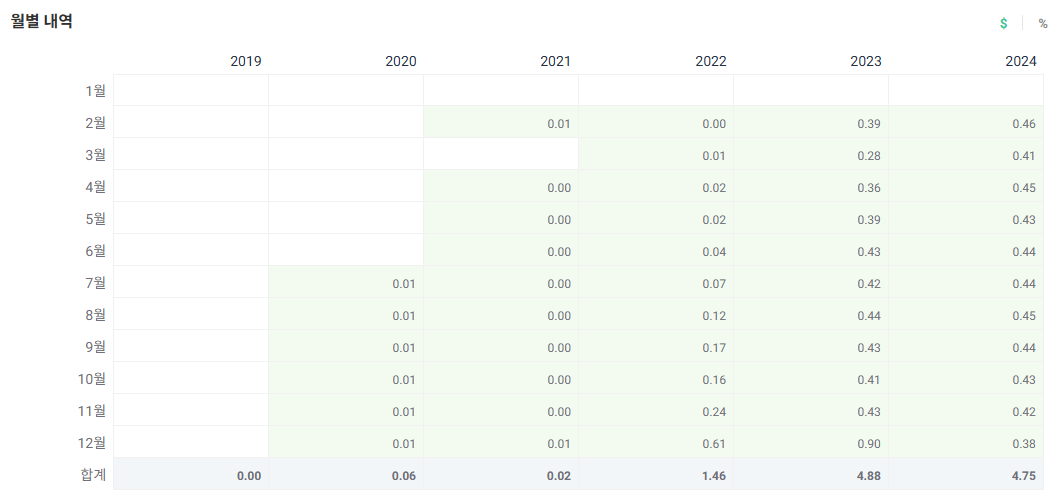The width and height of the screenshot is (1061, 501).
Task: Select 0.39 in 5월 2023 cell
Action: coord(869,220)
